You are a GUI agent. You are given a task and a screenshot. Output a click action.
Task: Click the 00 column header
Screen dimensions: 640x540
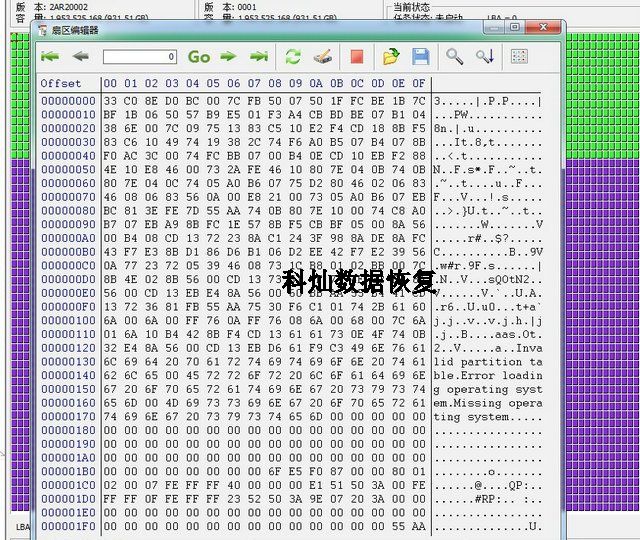click(x=110, y=83)
